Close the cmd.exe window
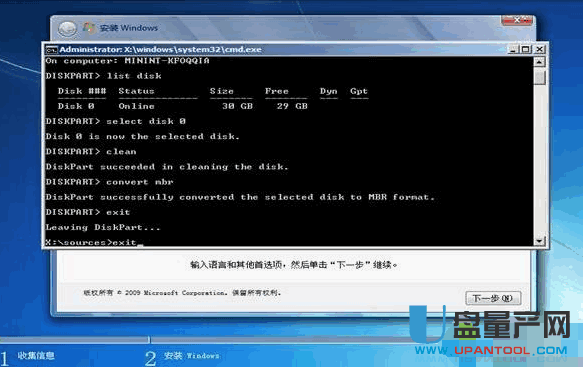The height and width of the screenshot is (367, 583). tap(539, 49)
